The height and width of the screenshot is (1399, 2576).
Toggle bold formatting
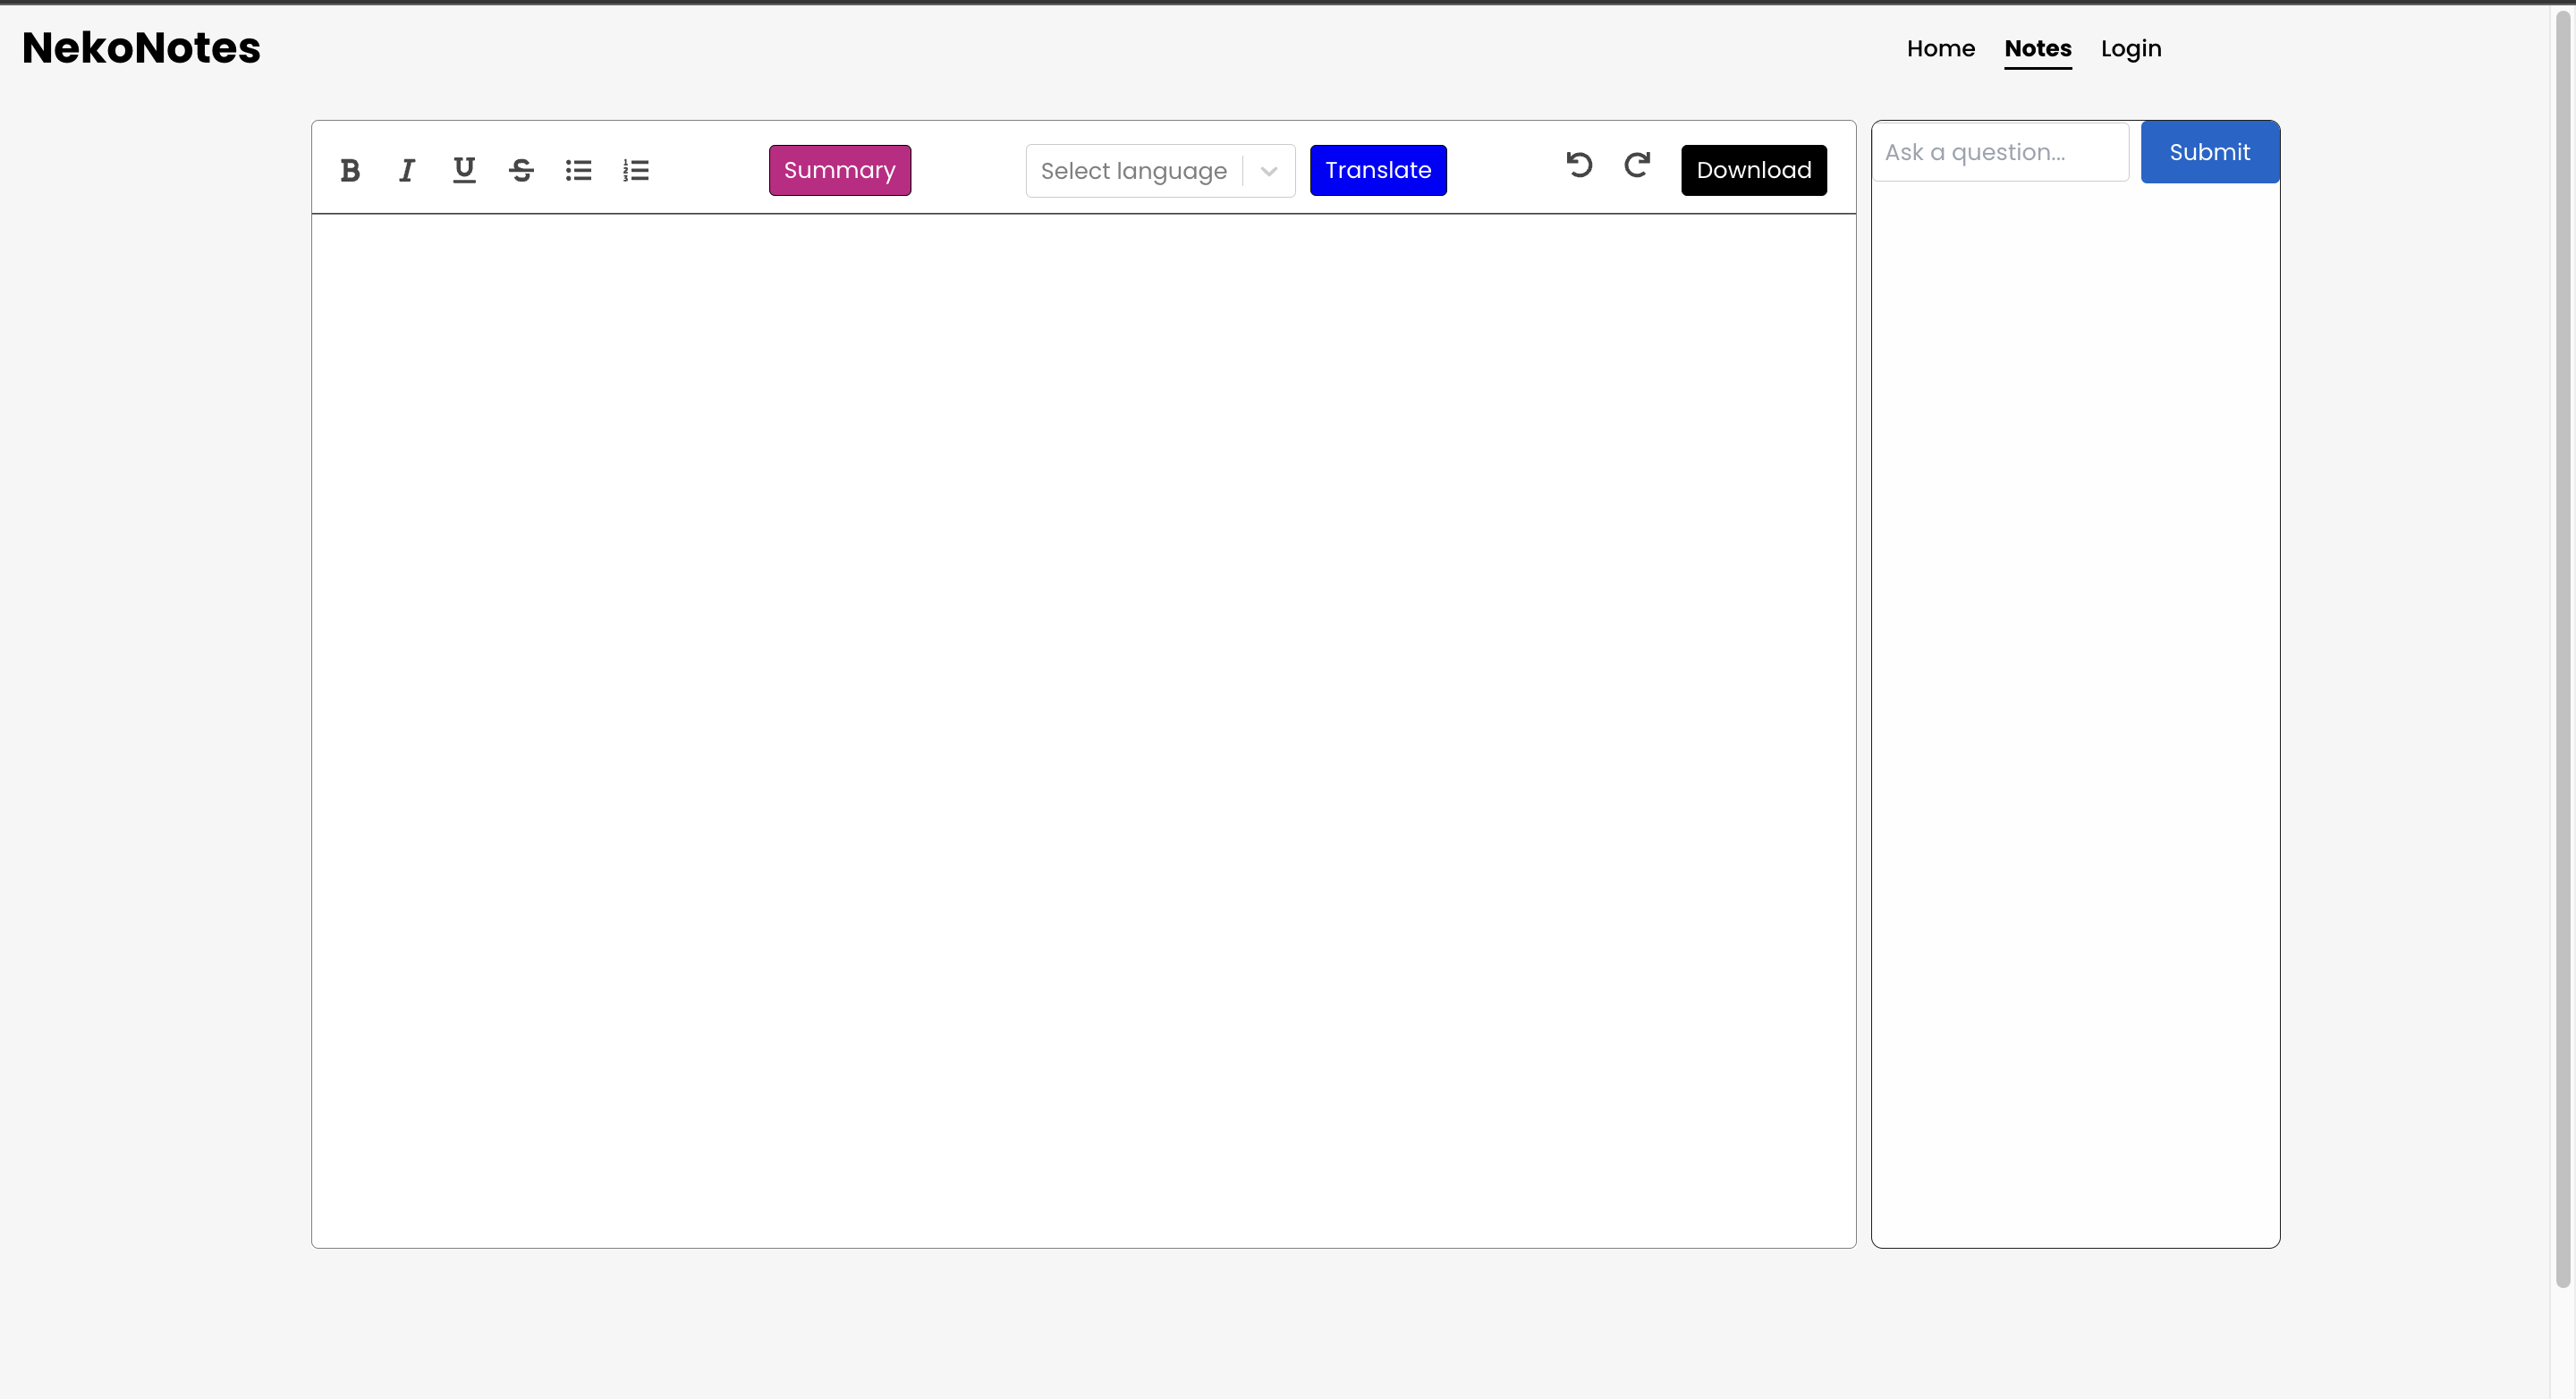click(350, 170)
